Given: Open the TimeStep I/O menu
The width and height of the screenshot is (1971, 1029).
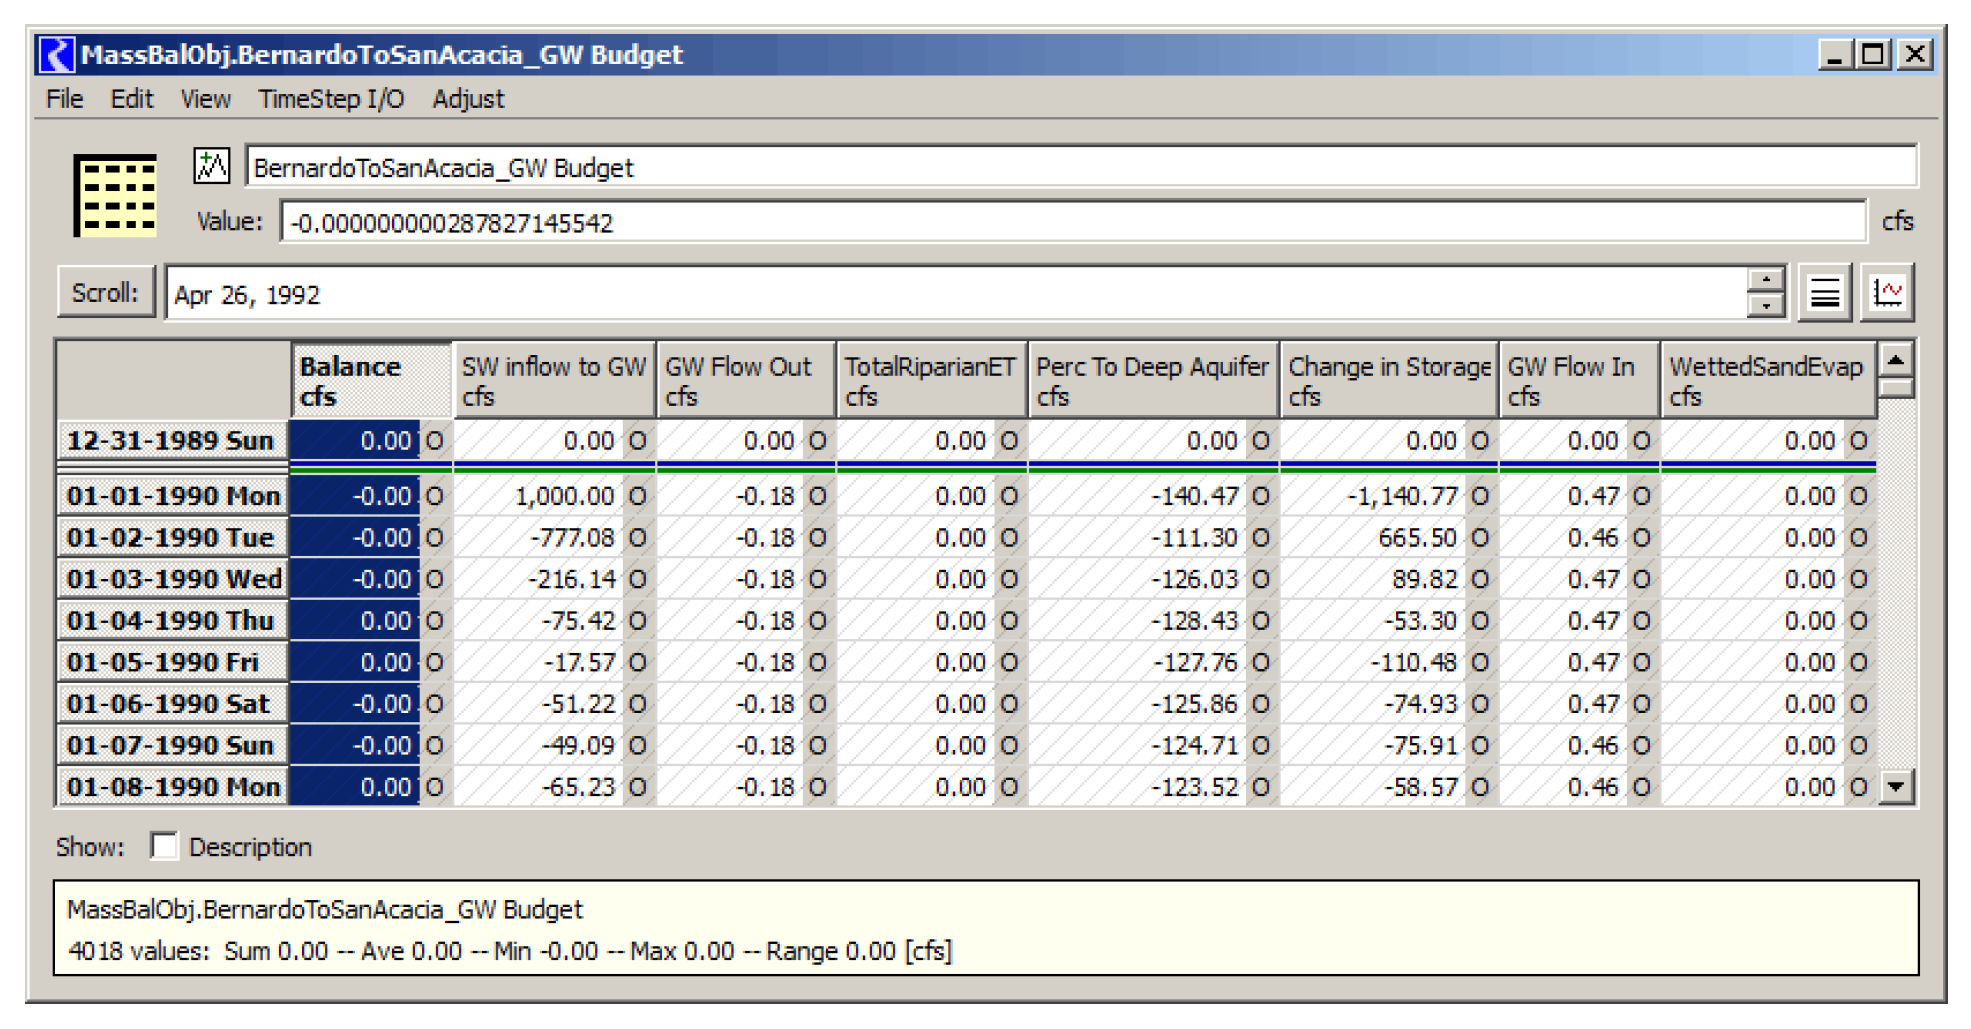Looking at the screenshot, I should point(331,99).
